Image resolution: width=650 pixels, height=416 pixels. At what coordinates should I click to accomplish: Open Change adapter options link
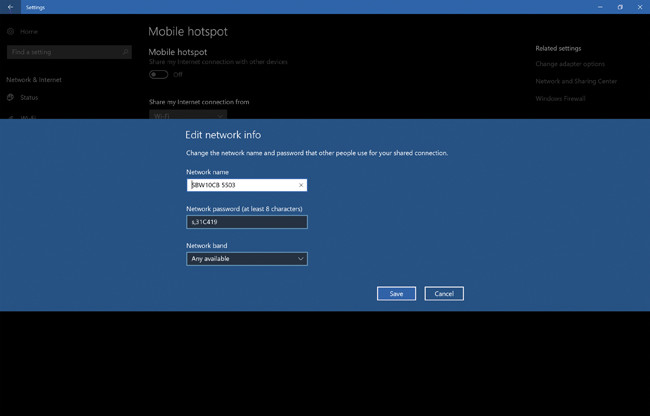(571, 64)
